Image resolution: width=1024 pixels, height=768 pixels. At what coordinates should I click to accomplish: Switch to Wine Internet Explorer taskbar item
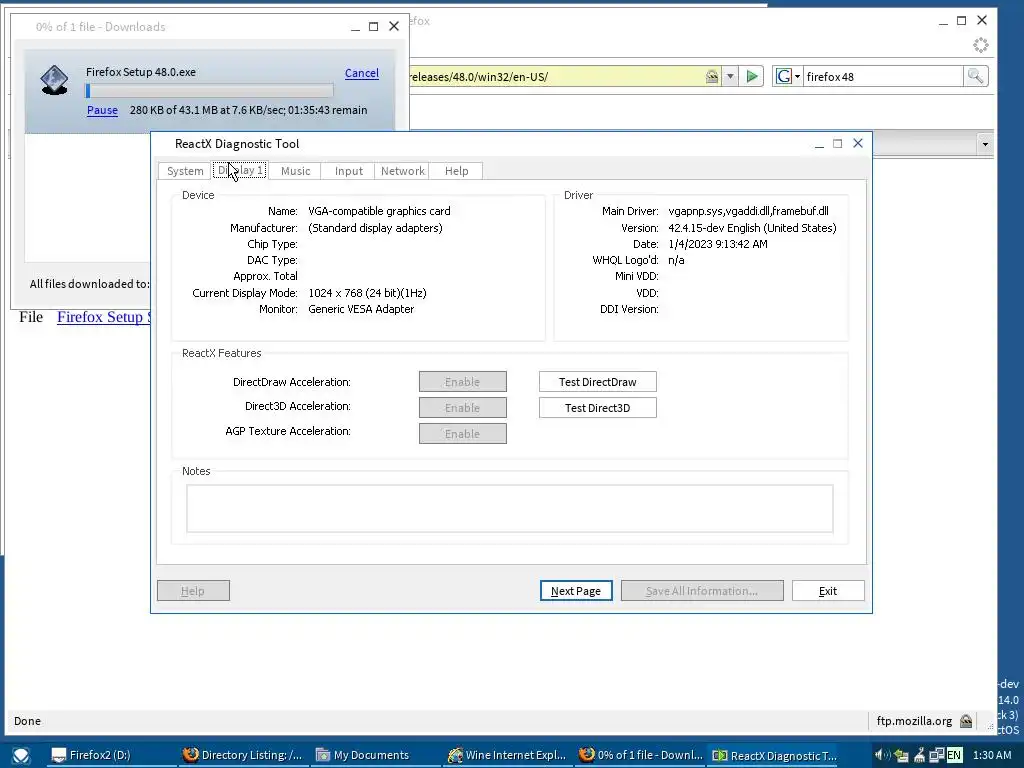tap(507, 755)
